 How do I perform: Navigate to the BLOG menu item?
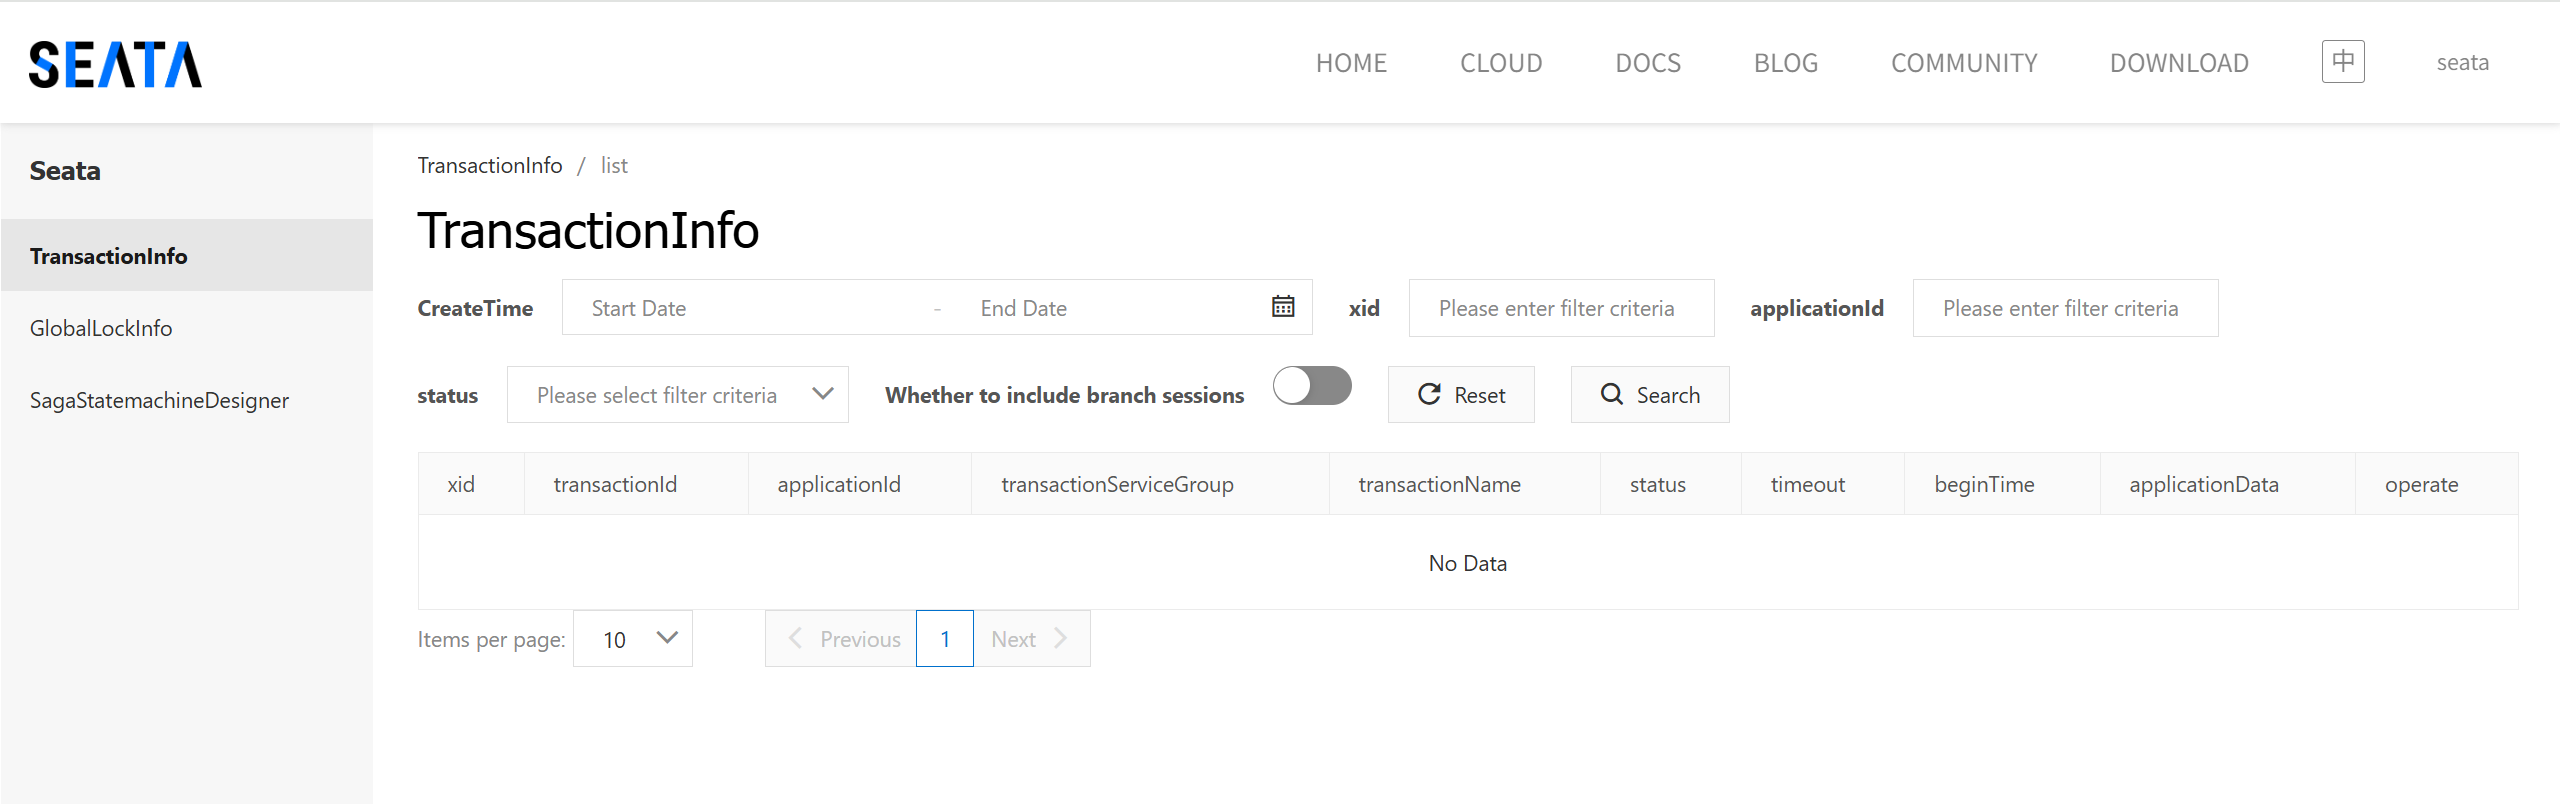point(1786,63)
